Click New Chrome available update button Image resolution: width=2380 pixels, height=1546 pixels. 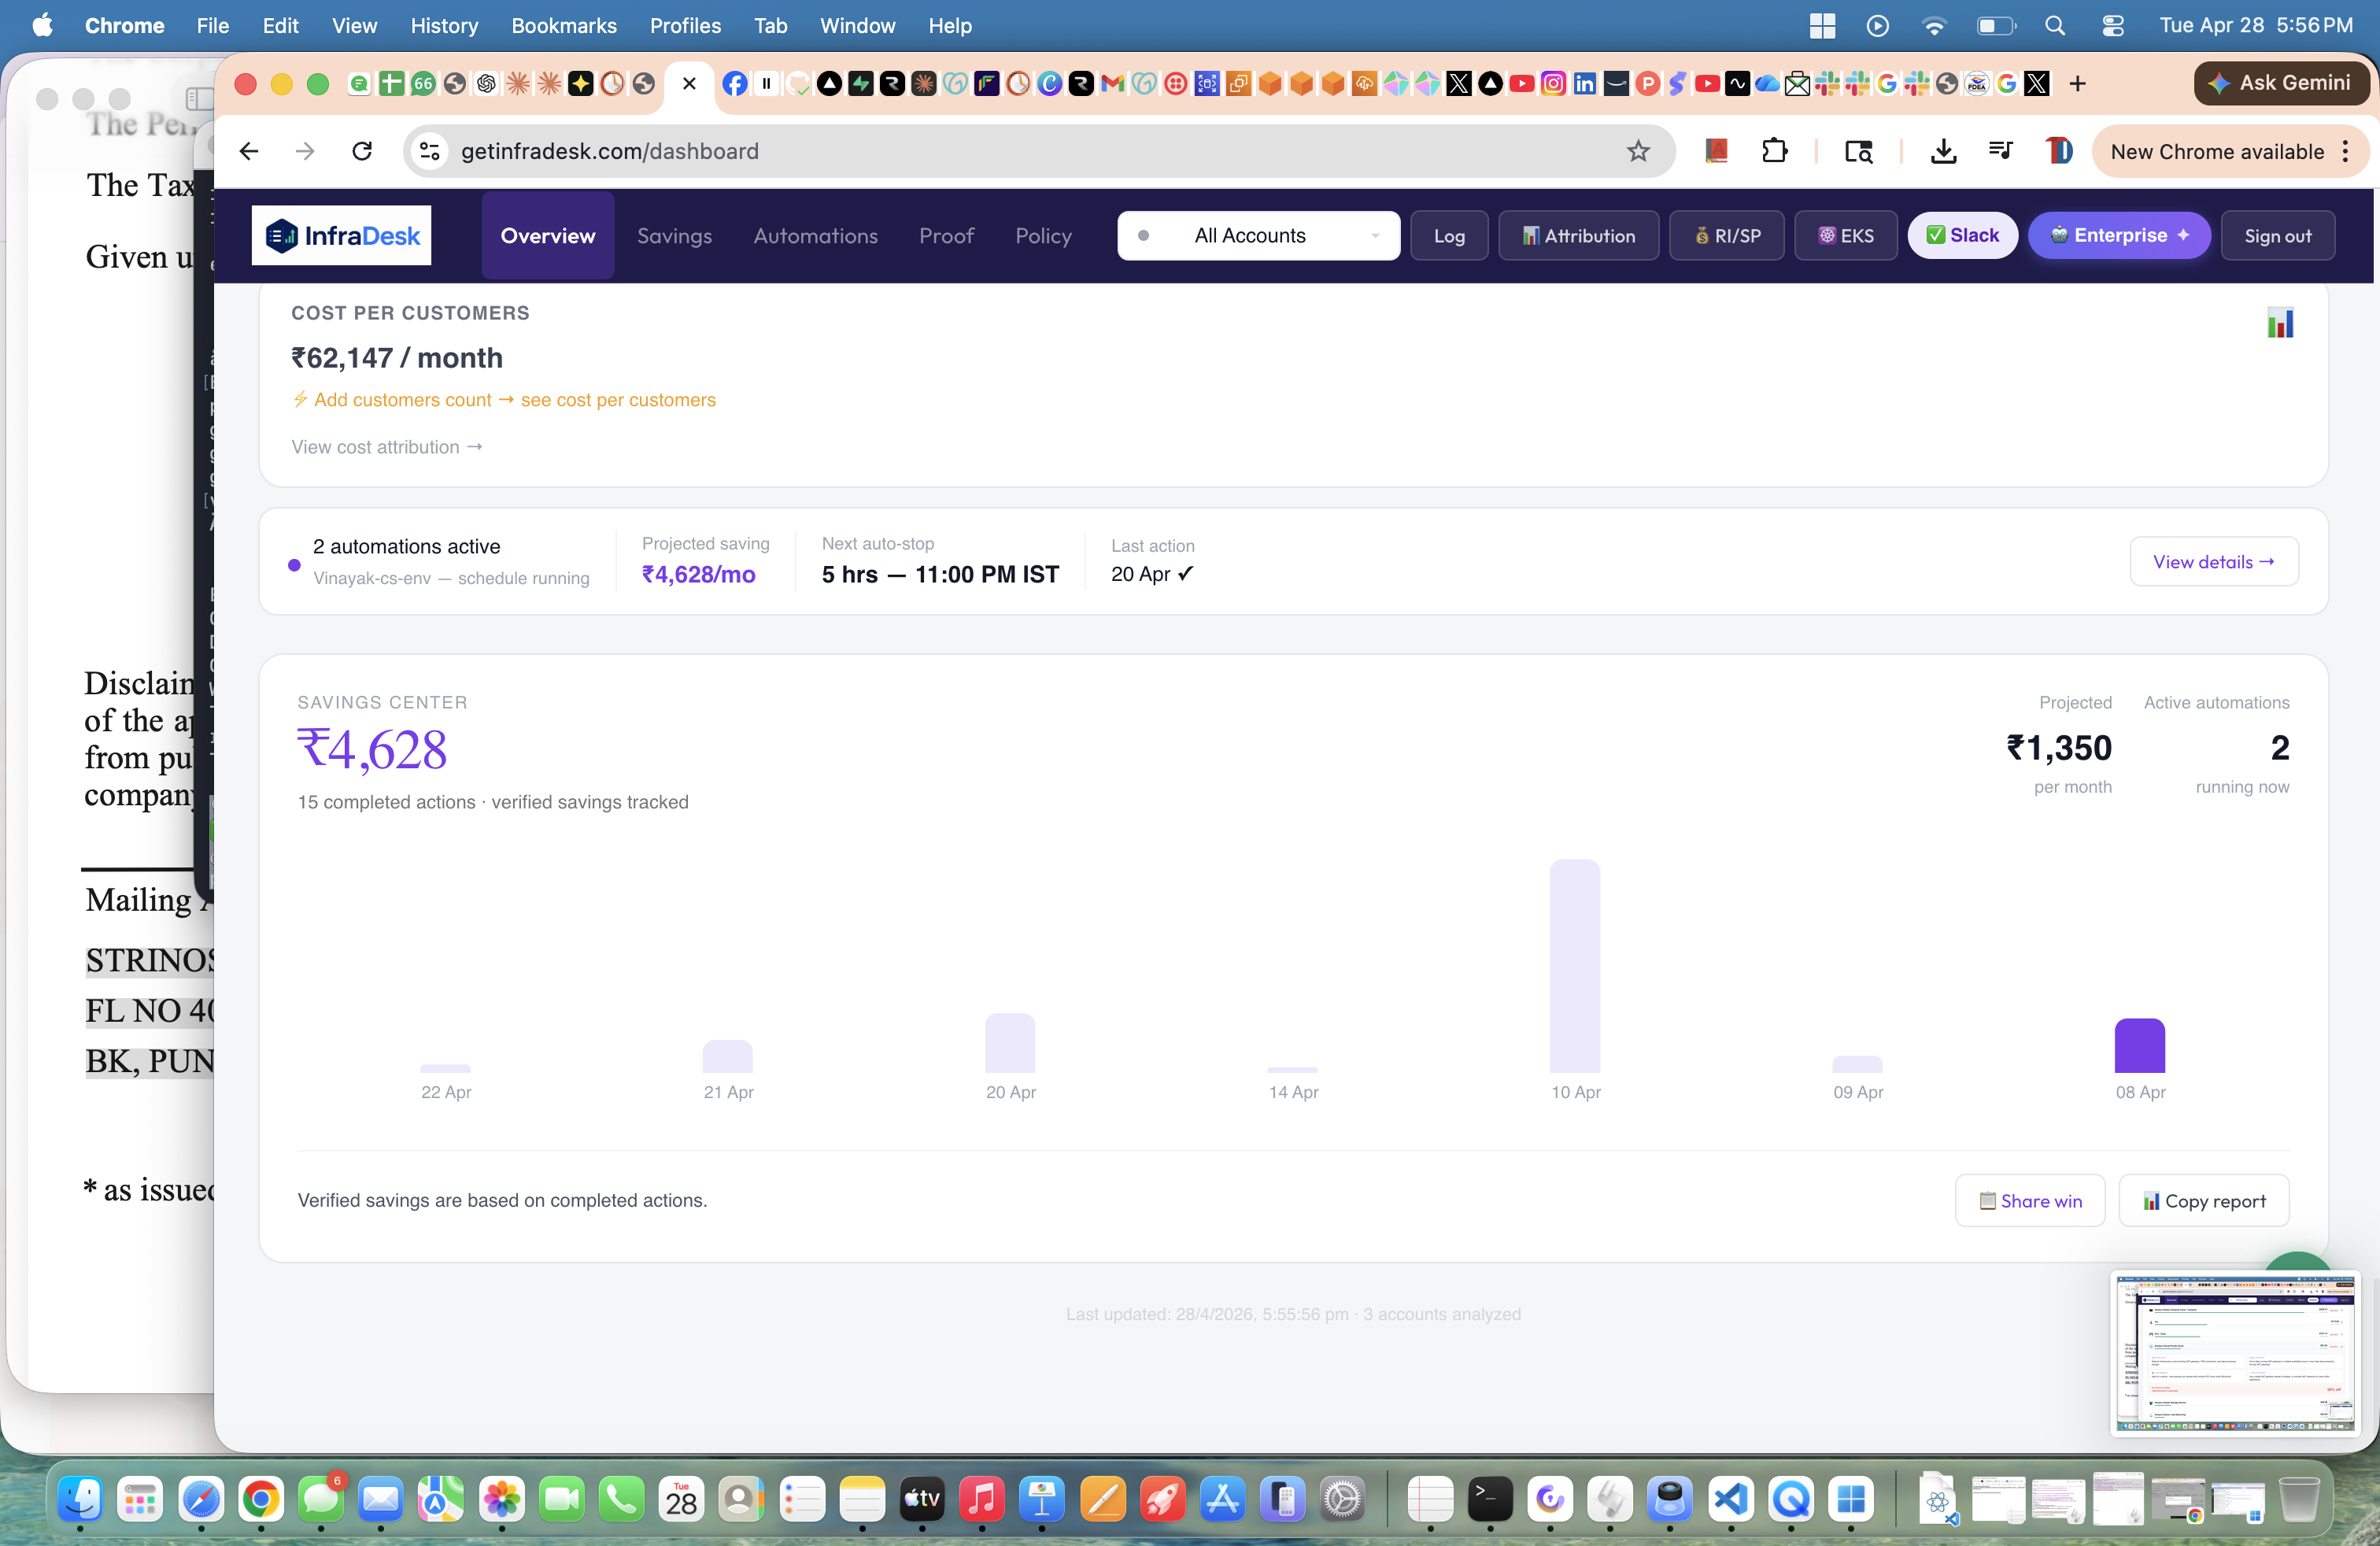2216,151
